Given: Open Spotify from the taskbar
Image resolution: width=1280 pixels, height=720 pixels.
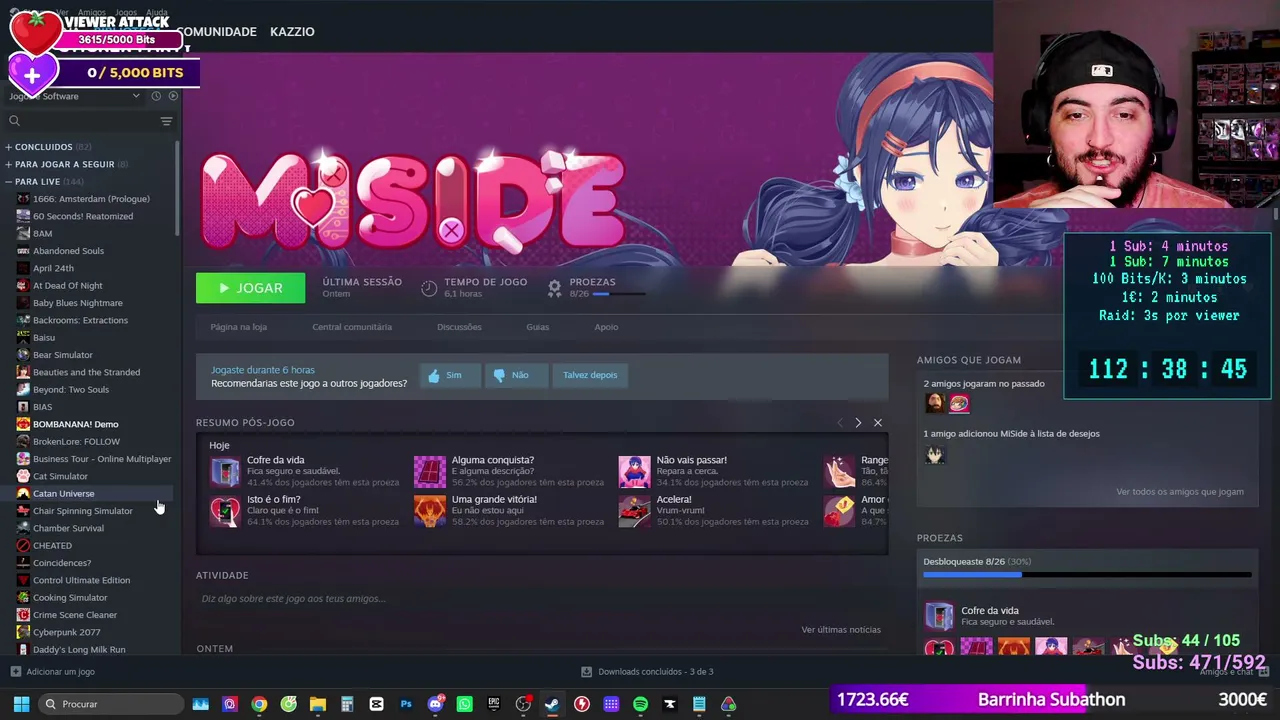Looking at the screenshot, I should click(640, 704).
